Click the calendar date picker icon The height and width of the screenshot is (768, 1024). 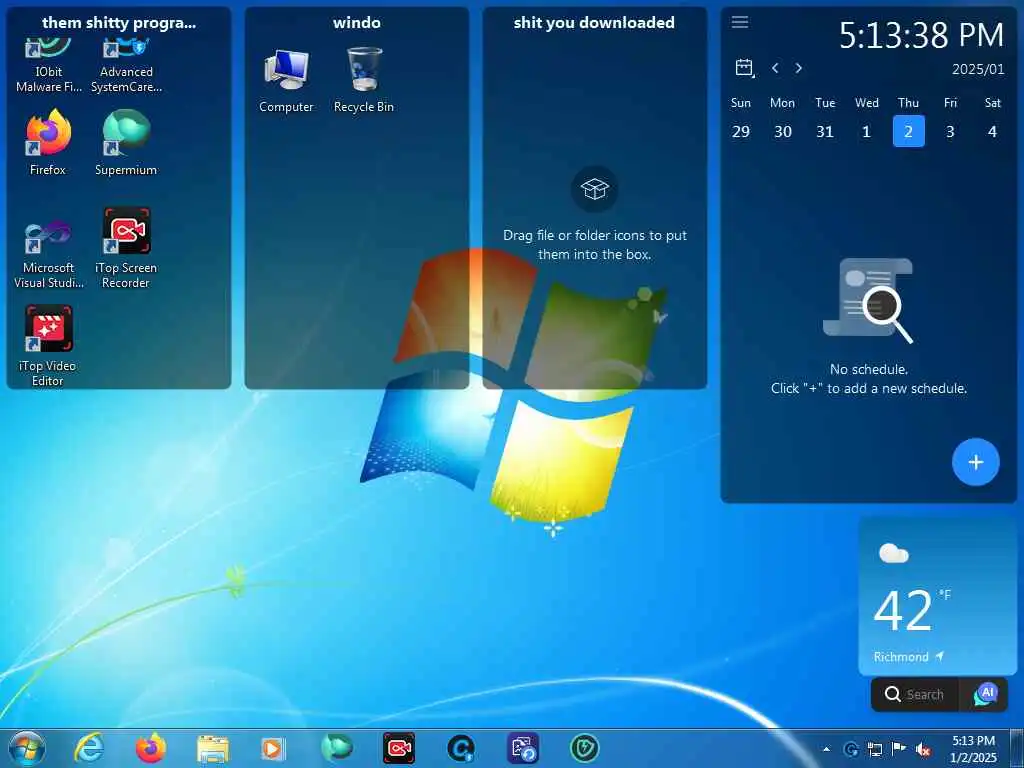[x=744, y=67]
